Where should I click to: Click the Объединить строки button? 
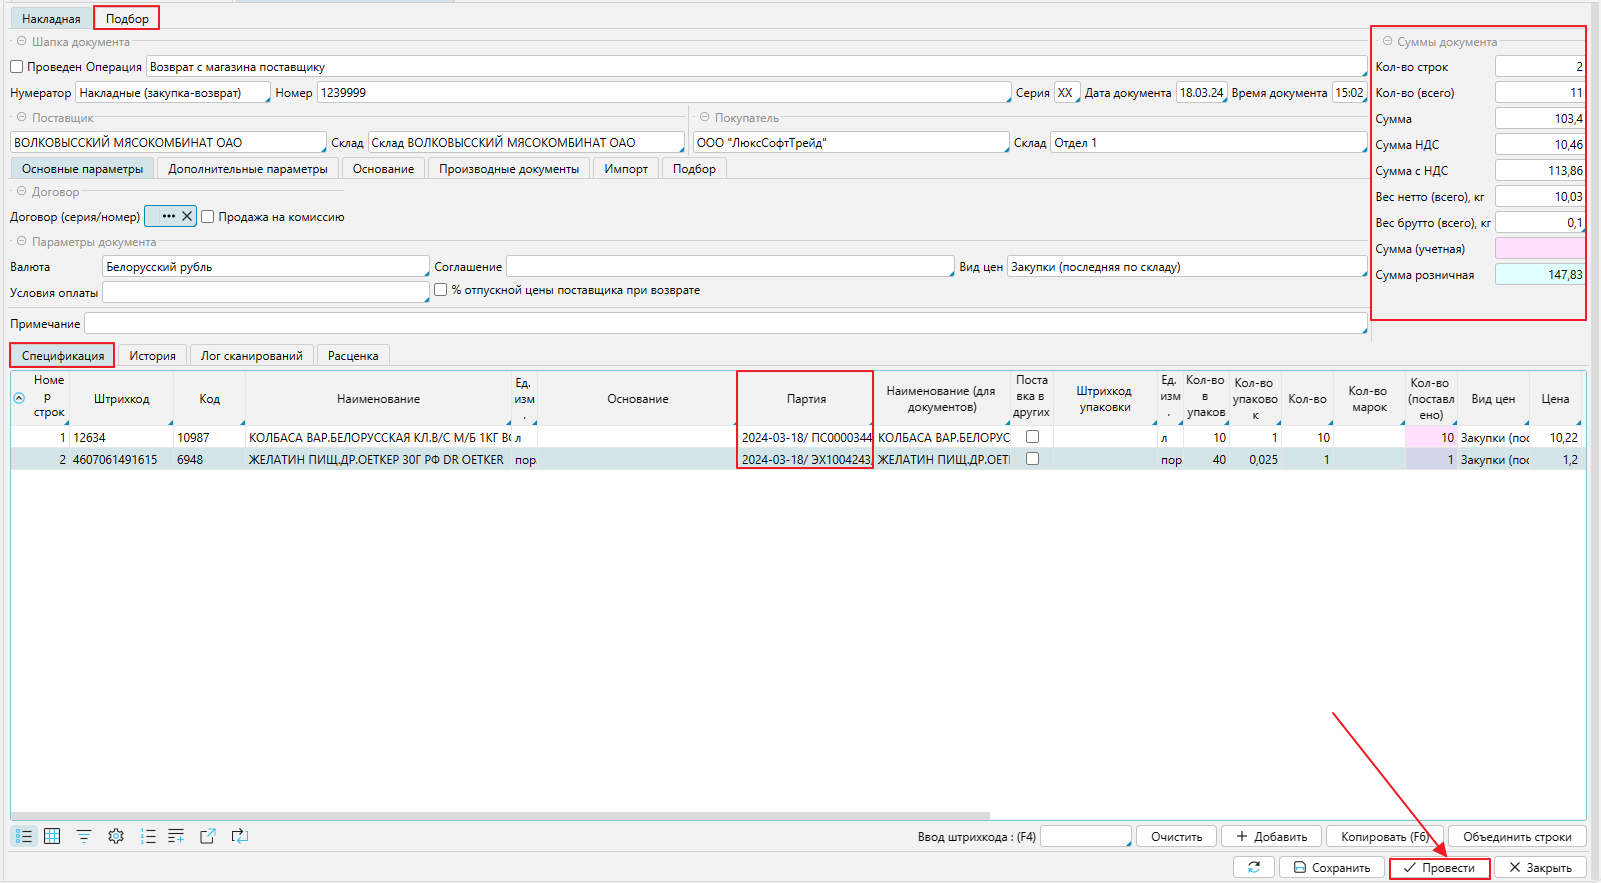[1516, 836]
